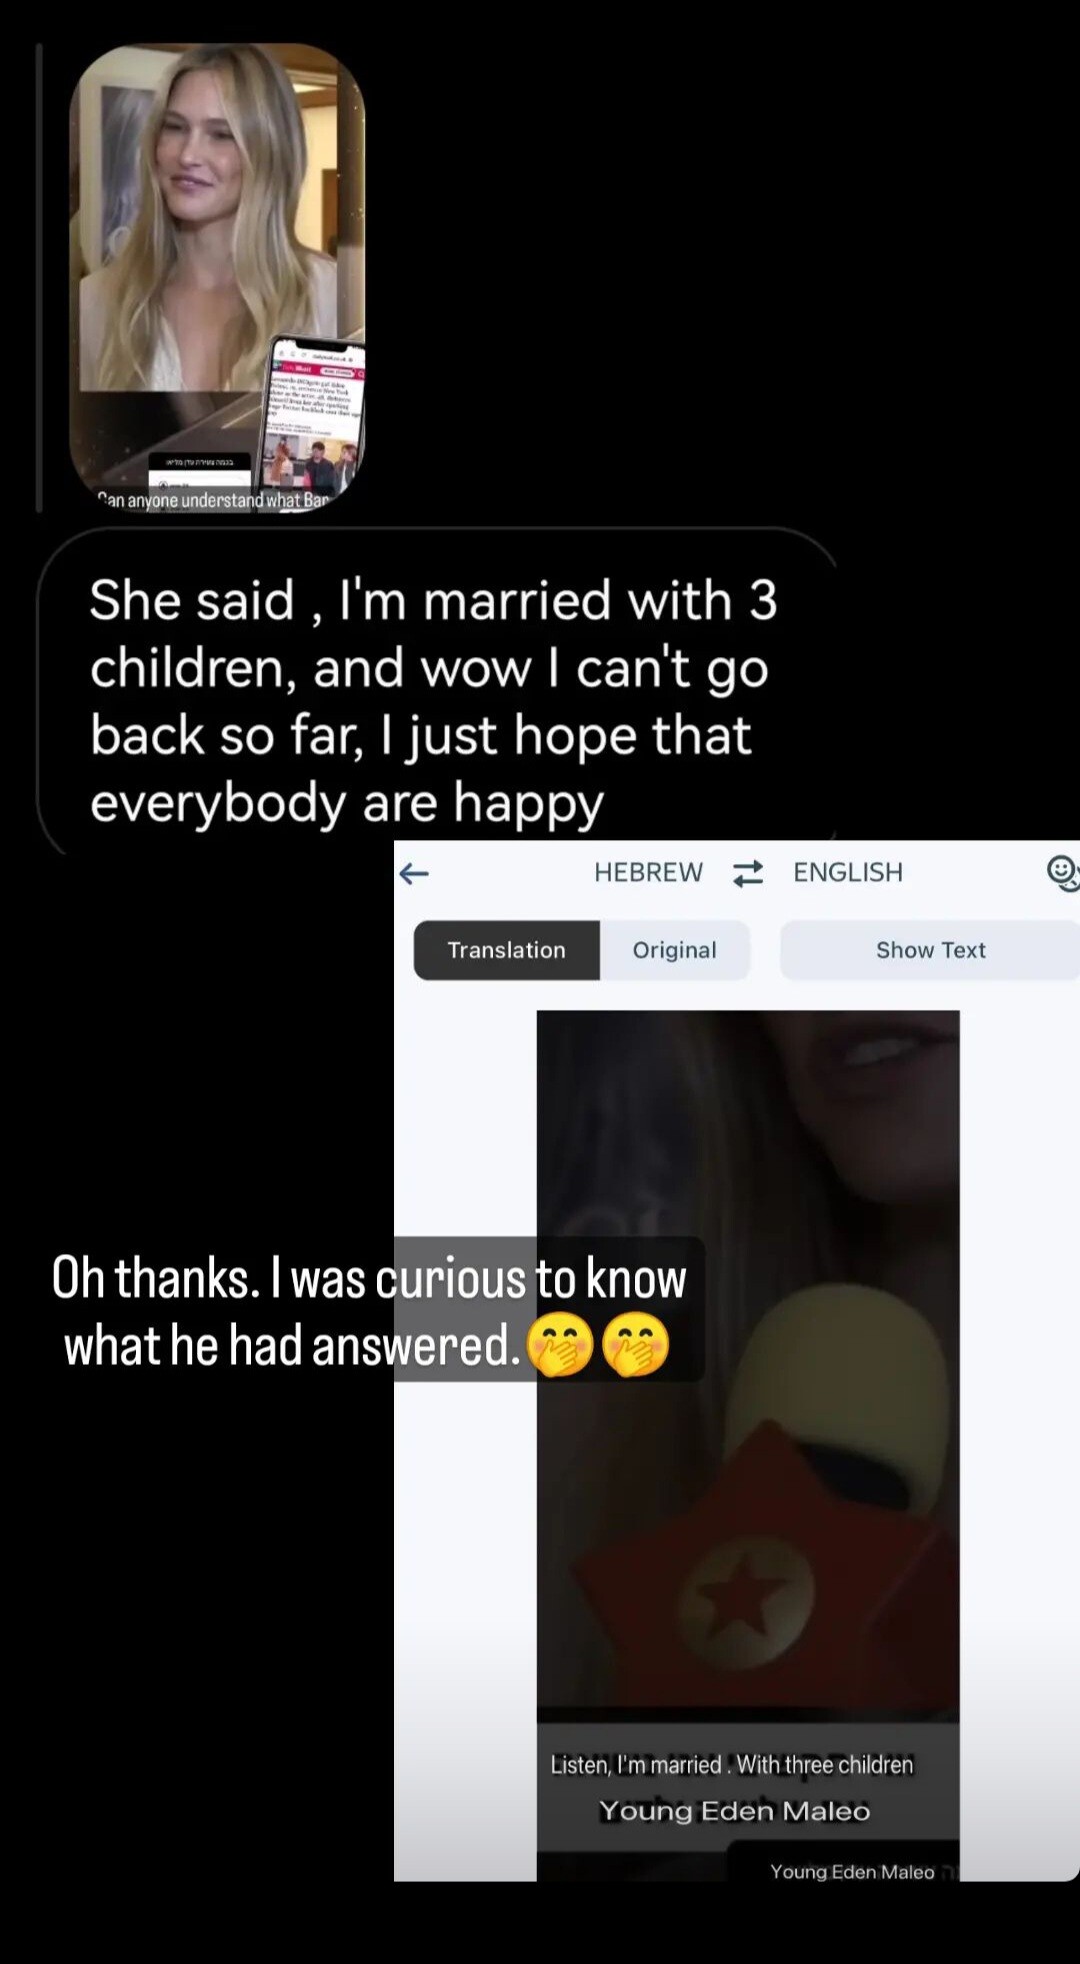
Task: Tap the "She said, I'm married" message bubble
Action: point(436,692)
